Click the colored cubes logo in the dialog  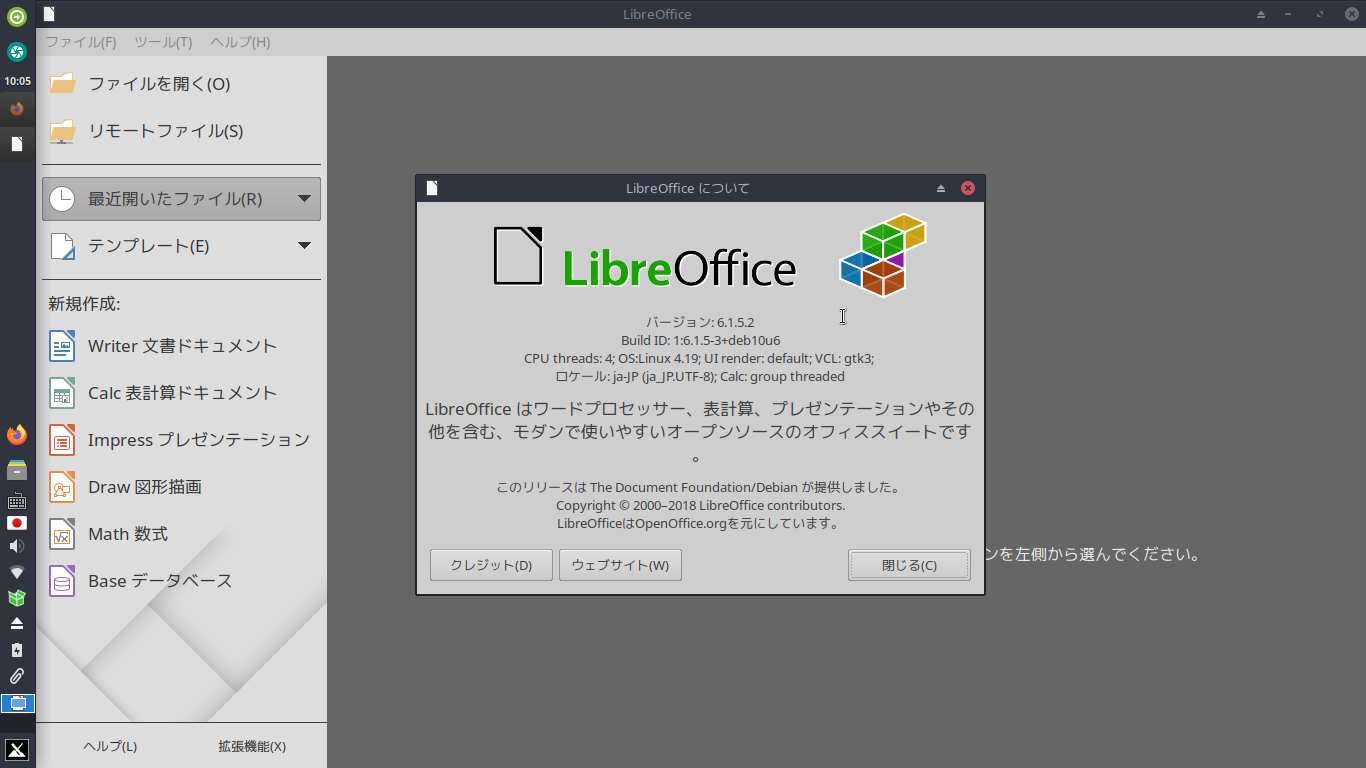(882, 255)
